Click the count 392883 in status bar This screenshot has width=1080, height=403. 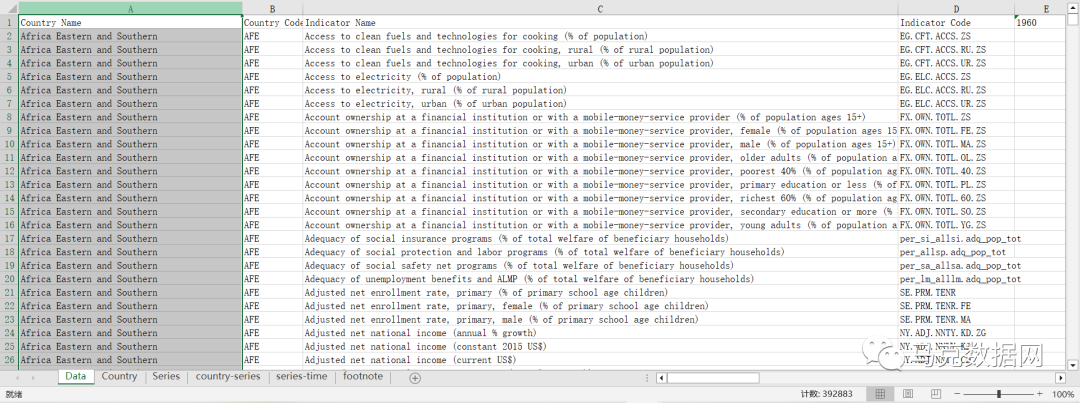point(827,394)
